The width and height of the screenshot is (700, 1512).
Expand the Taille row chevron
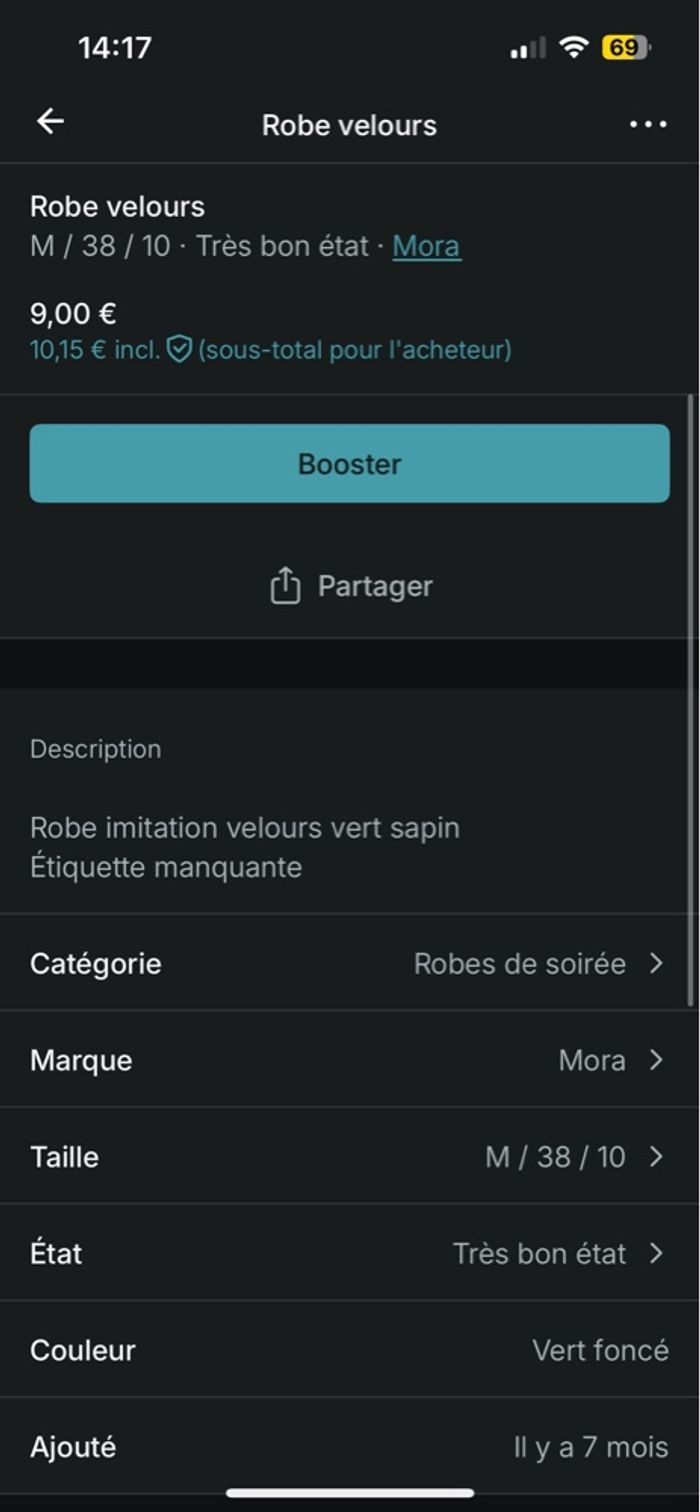[x=656, y=1157]
